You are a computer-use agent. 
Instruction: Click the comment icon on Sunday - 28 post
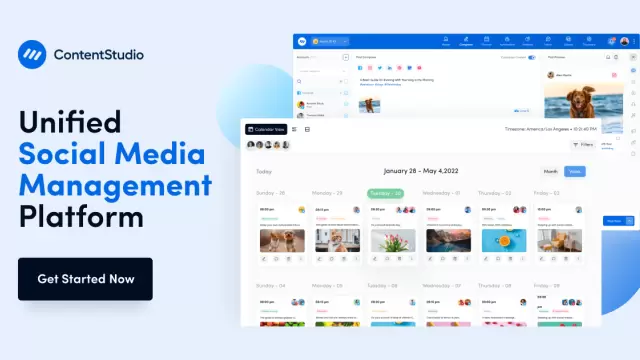click(x=276, y=259)
